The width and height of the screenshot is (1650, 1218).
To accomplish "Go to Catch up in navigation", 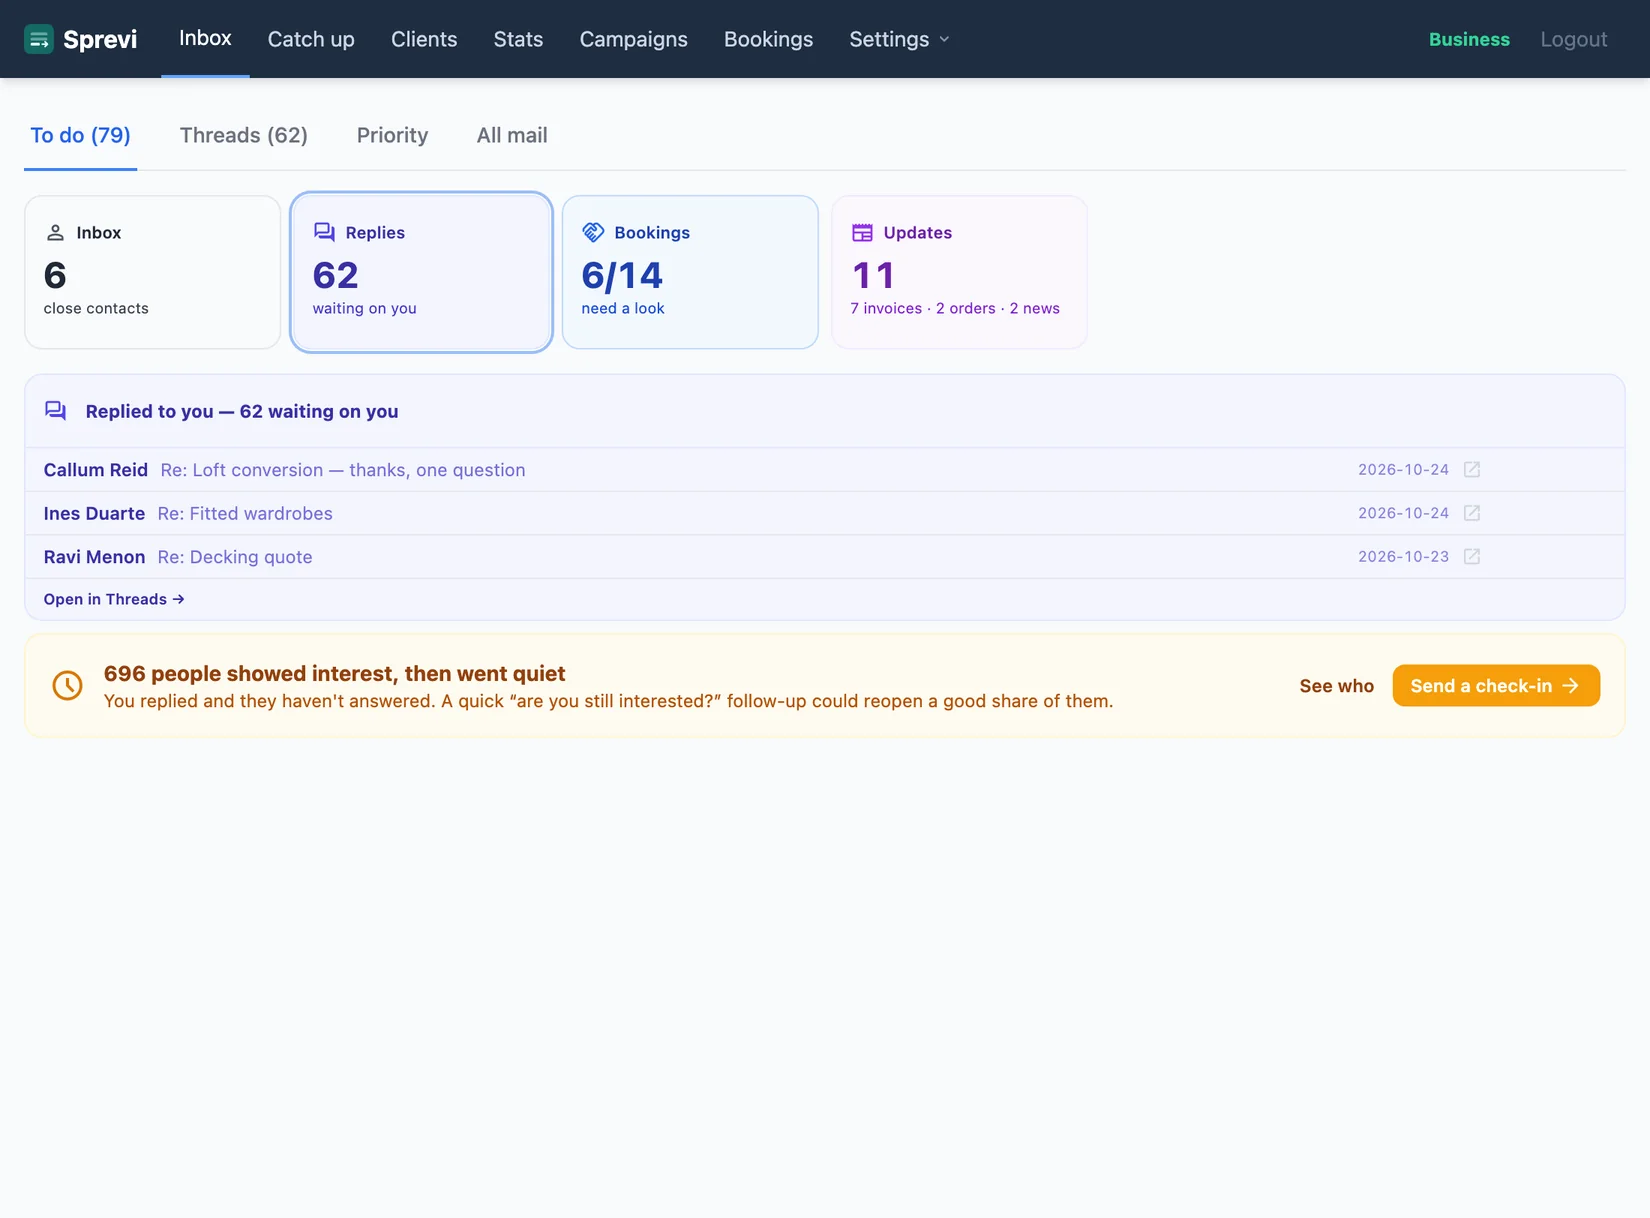I will [311, 39].
